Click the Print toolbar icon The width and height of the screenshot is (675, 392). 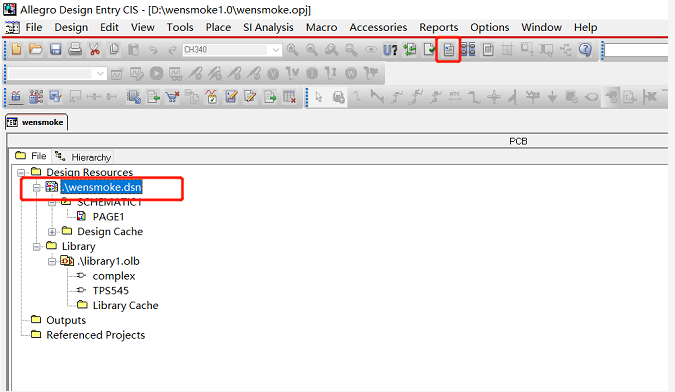pos(74,49)
